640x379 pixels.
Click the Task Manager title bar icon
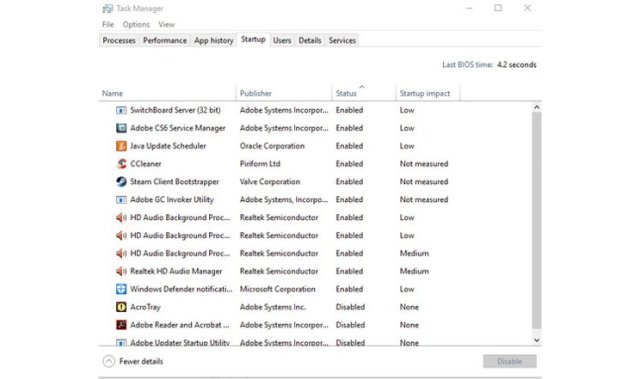click(x=107, y=9)
